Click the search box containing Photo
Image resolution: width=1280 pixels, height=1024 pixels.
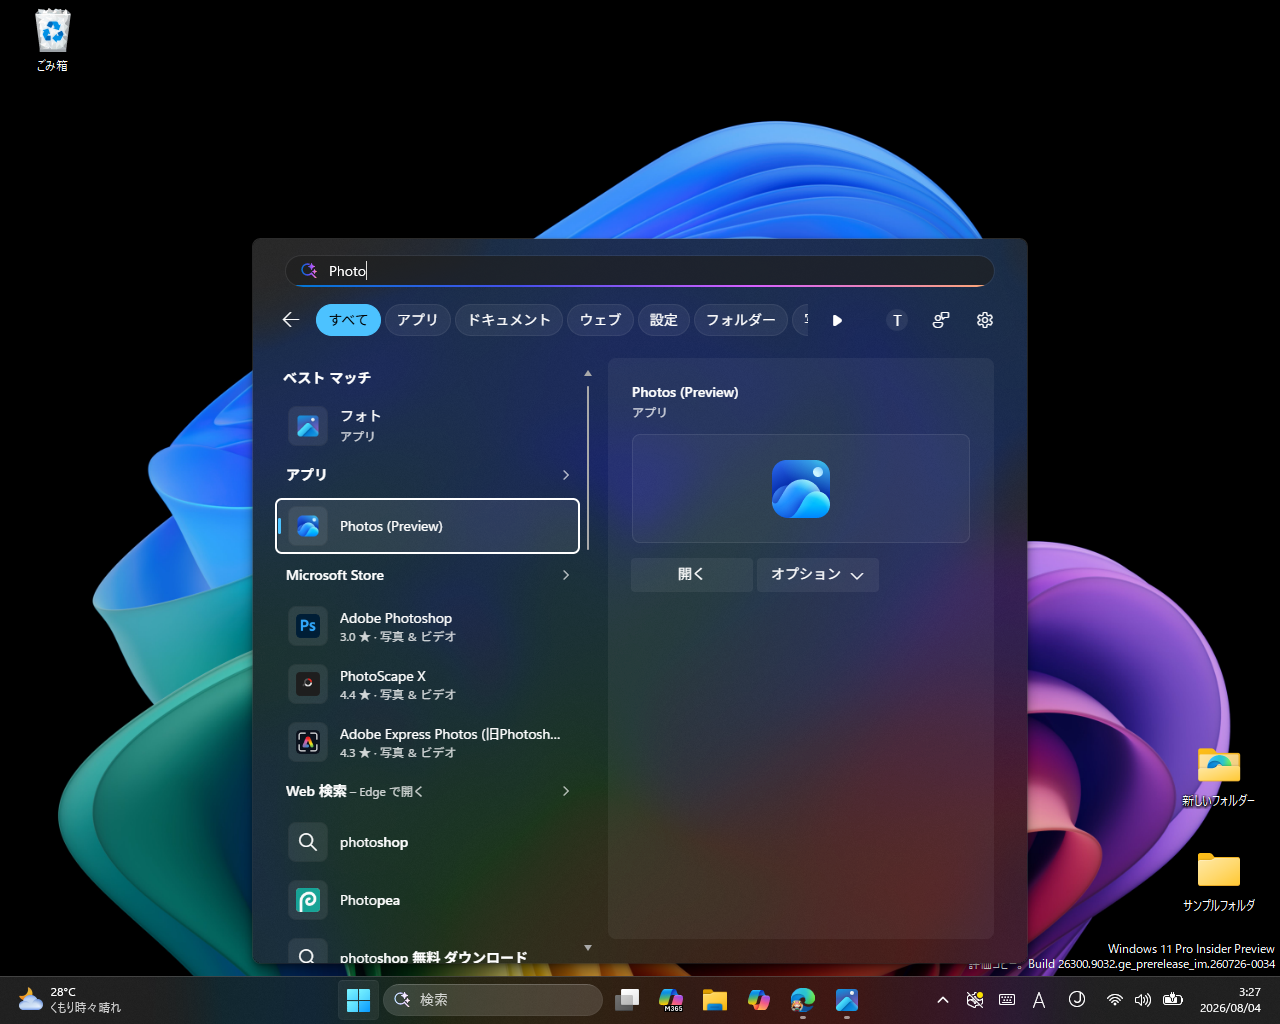click(640, 271)
